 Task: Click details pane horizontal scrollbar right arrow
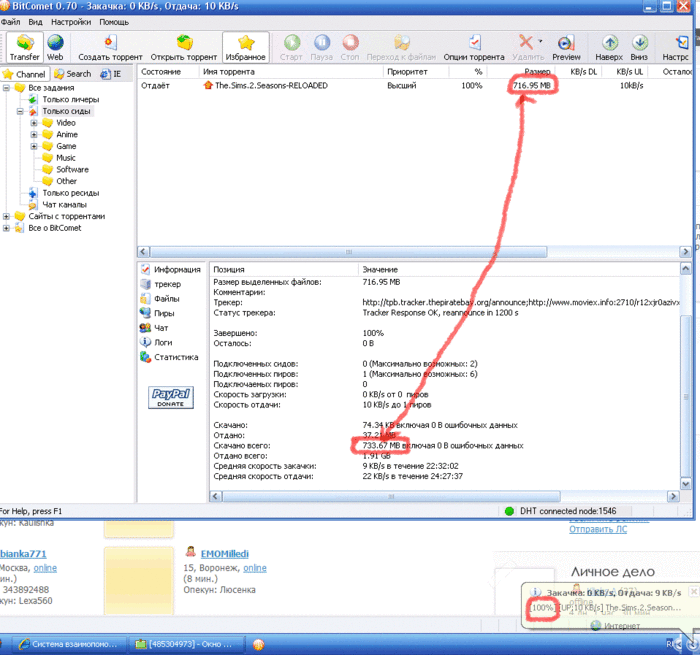pos(673,496)
